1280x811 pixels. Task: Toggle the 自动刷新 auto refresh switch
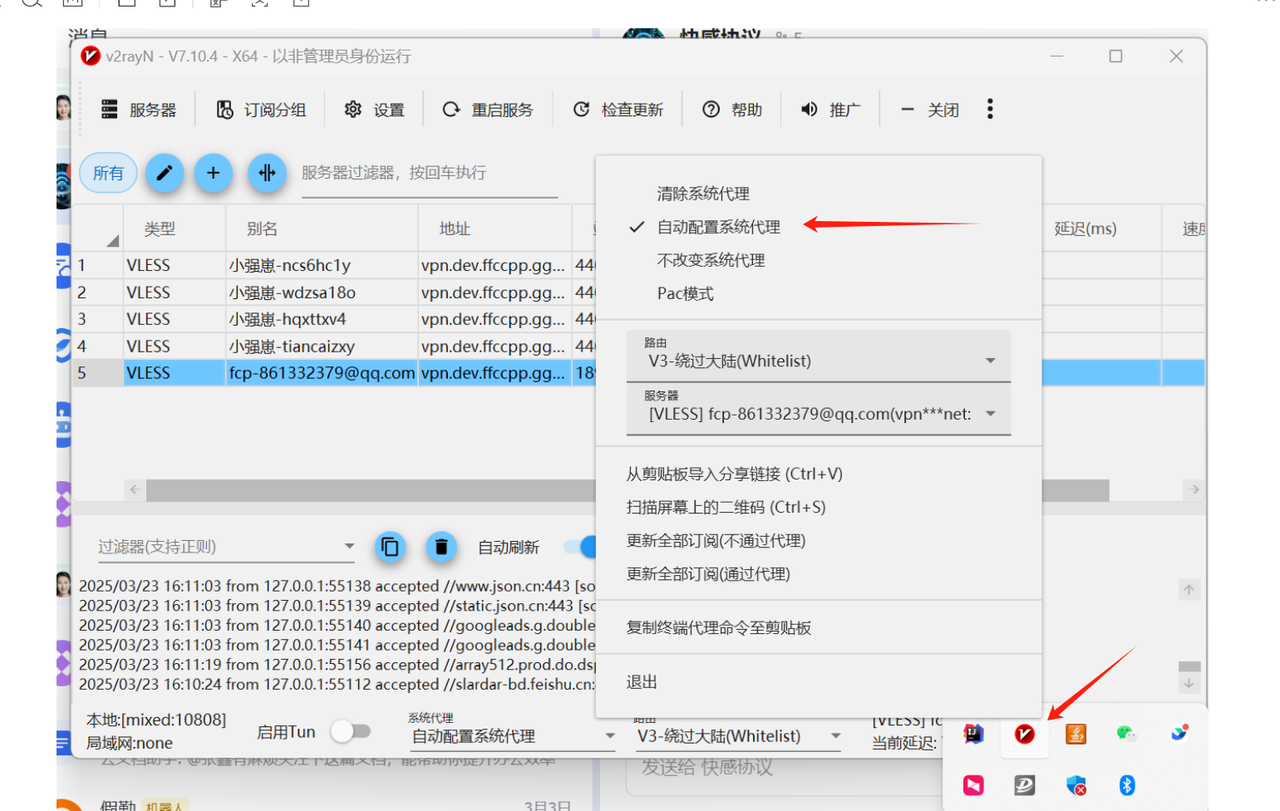coord(580,547)
